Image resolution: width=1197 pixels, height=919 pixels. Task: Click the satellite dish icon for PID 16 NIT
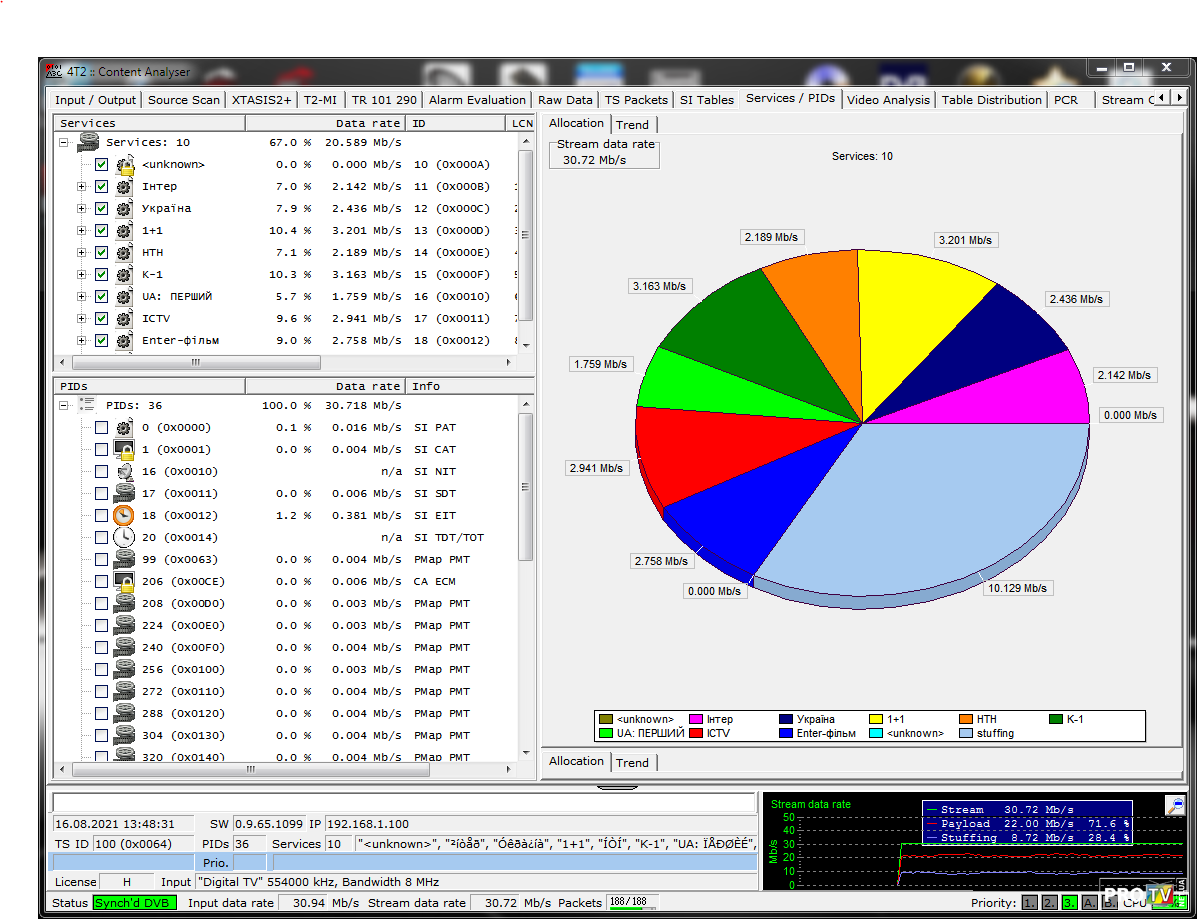(x=124, y=472)
